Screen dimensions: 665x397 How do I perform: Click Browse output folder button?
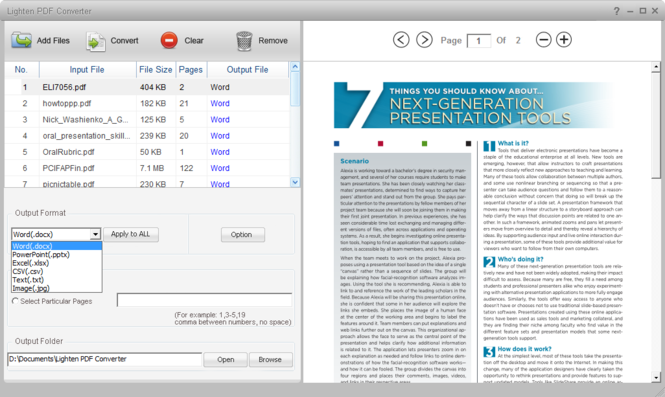coord(271,360)
